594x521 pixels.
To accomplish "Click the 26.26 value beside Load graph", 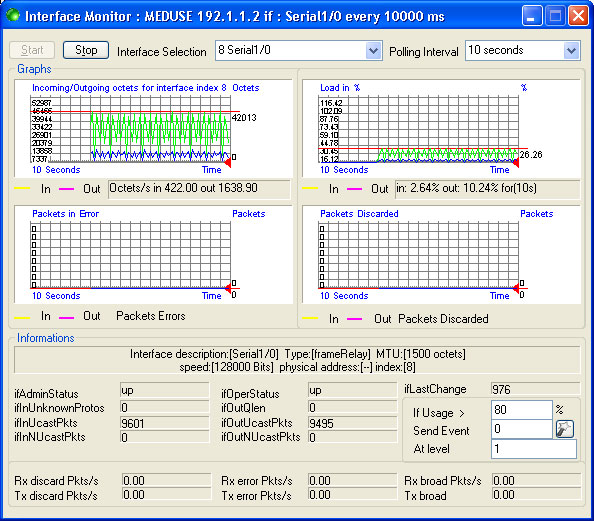I will pyautogui.click(x=531, y=155).
